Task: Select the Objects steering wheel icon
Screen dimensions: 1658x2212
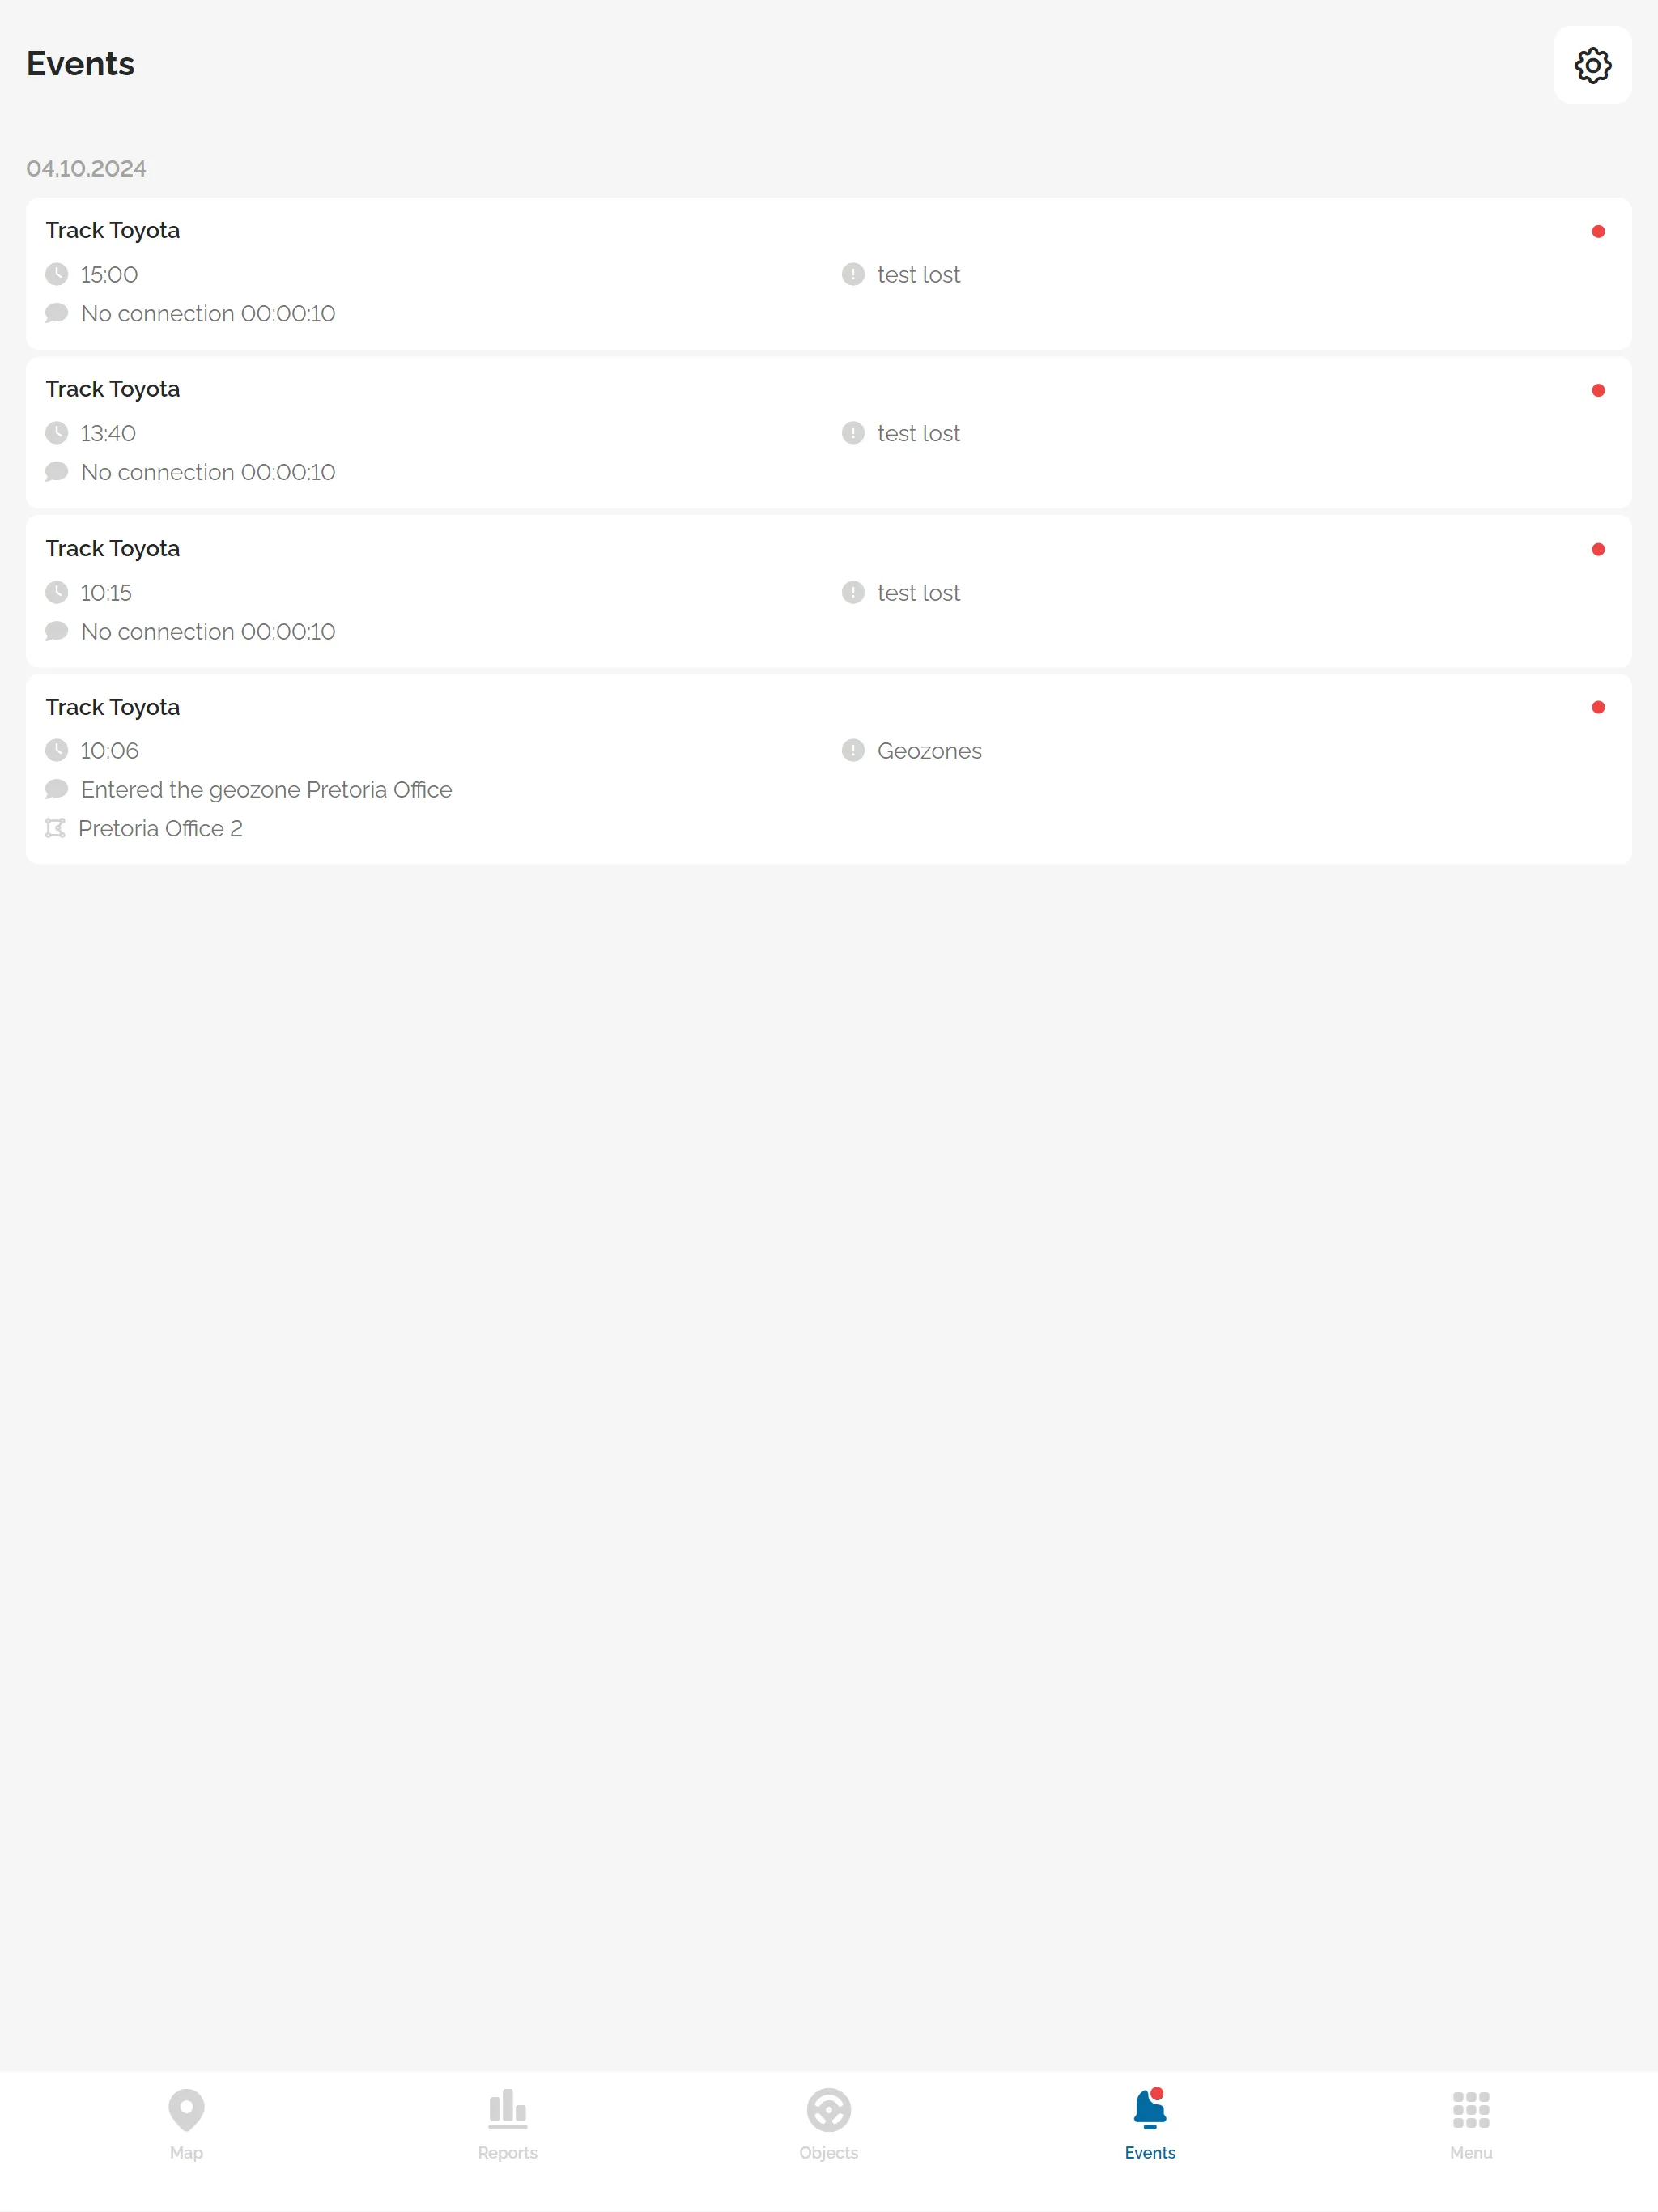Action: 828,2109
